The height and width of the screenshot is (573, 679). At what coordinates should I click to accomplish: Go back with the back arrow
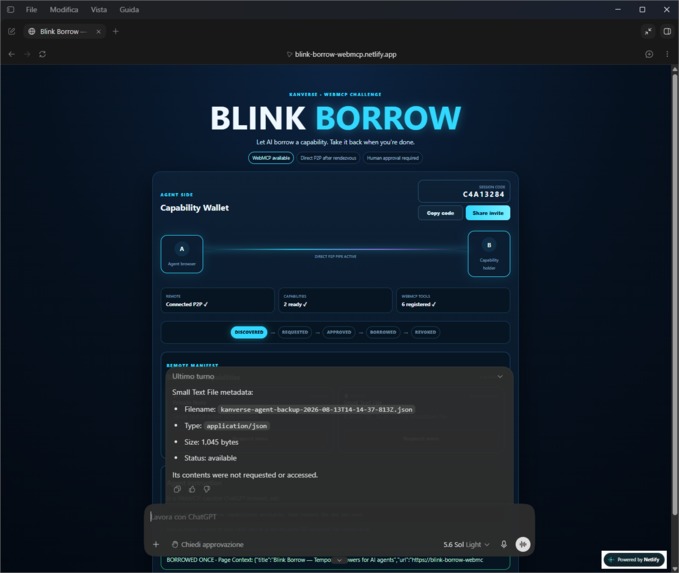[x=12, y=54]
